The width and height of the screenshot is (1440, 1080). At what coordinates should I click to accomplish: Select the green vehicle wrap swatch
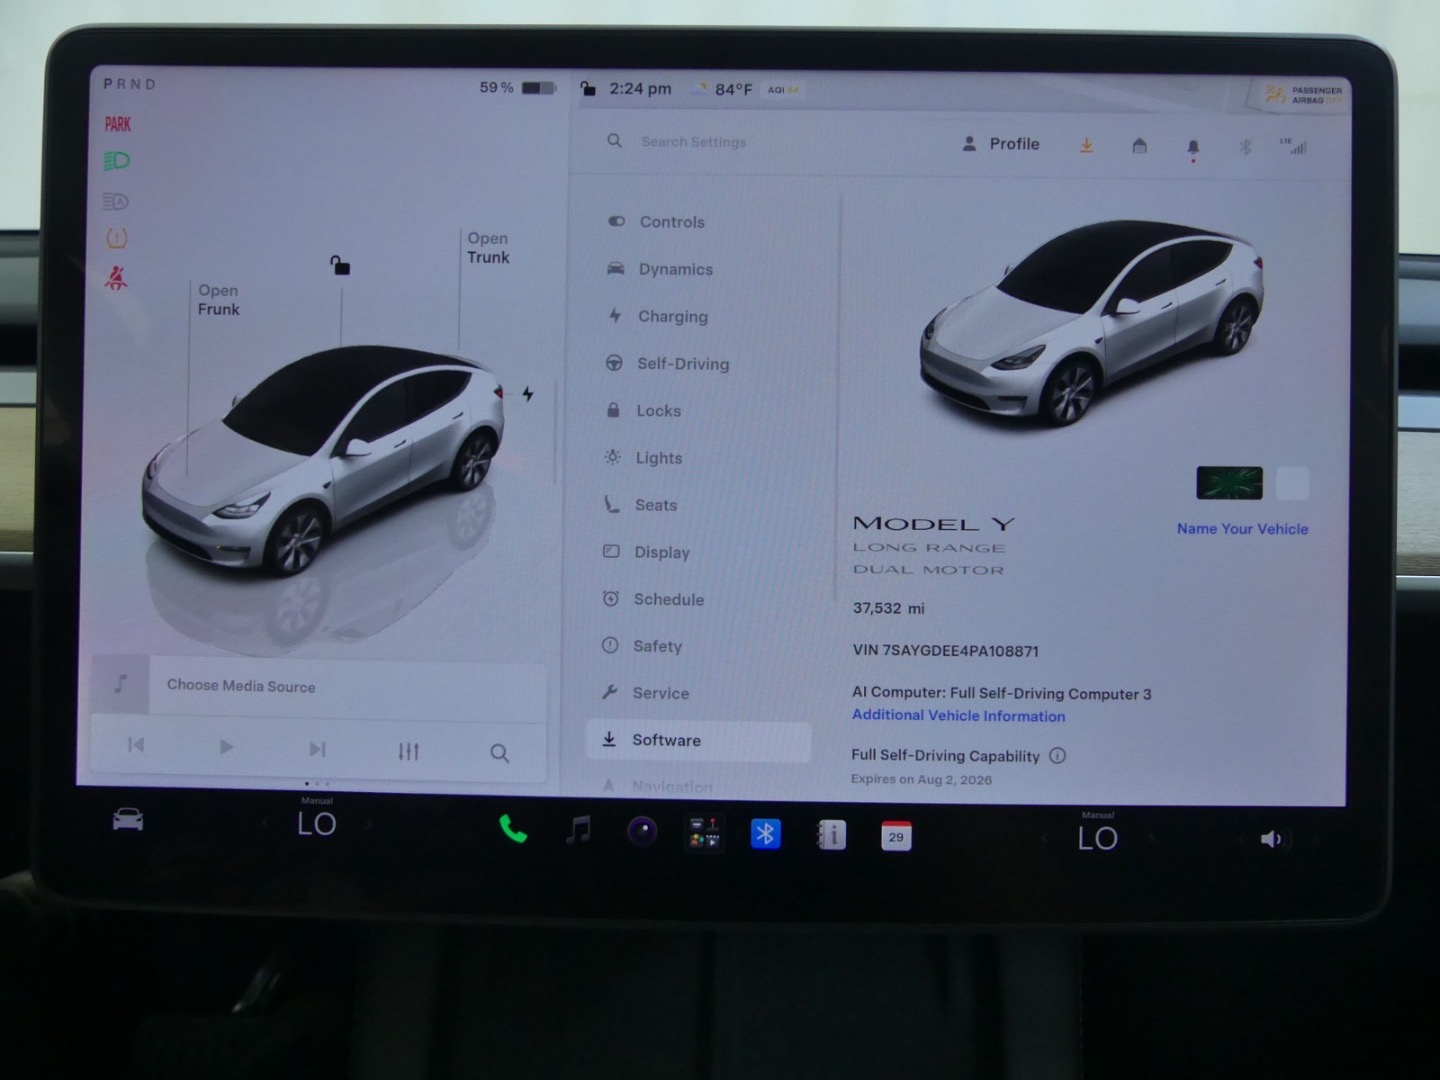[x=1229, y=483]
